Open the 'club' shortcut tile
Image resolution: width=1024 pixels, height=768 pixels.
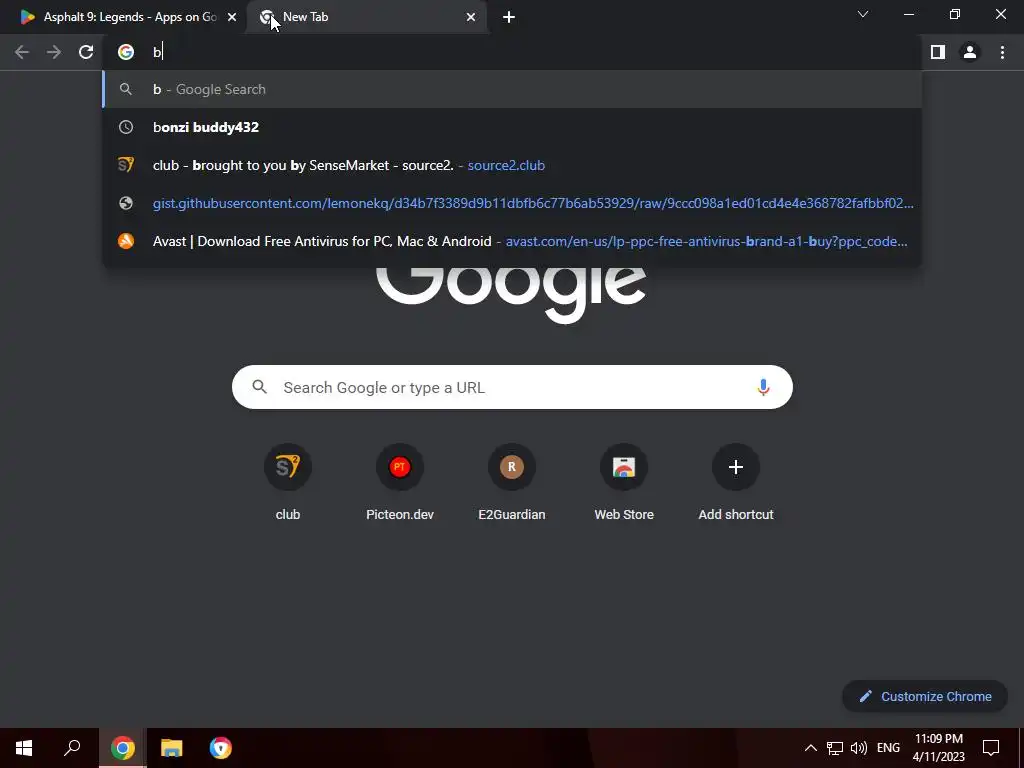(x=287, y=483)
